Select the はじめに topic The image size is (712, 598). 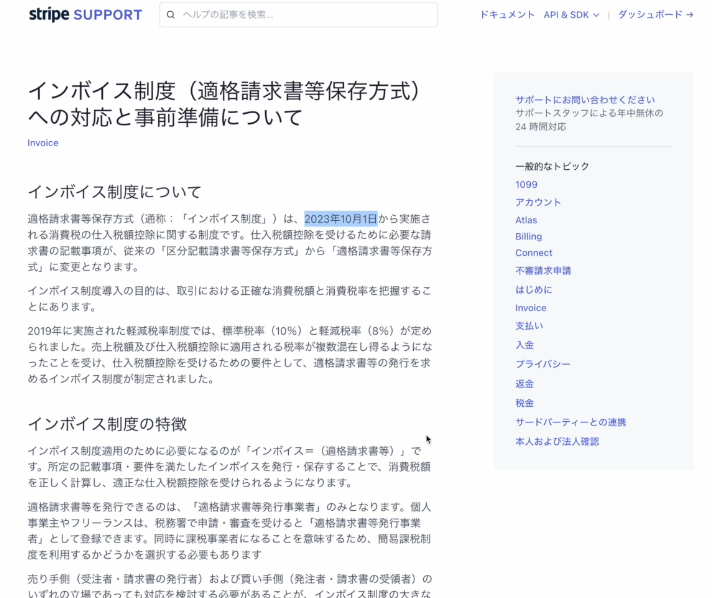click(533, 290)
